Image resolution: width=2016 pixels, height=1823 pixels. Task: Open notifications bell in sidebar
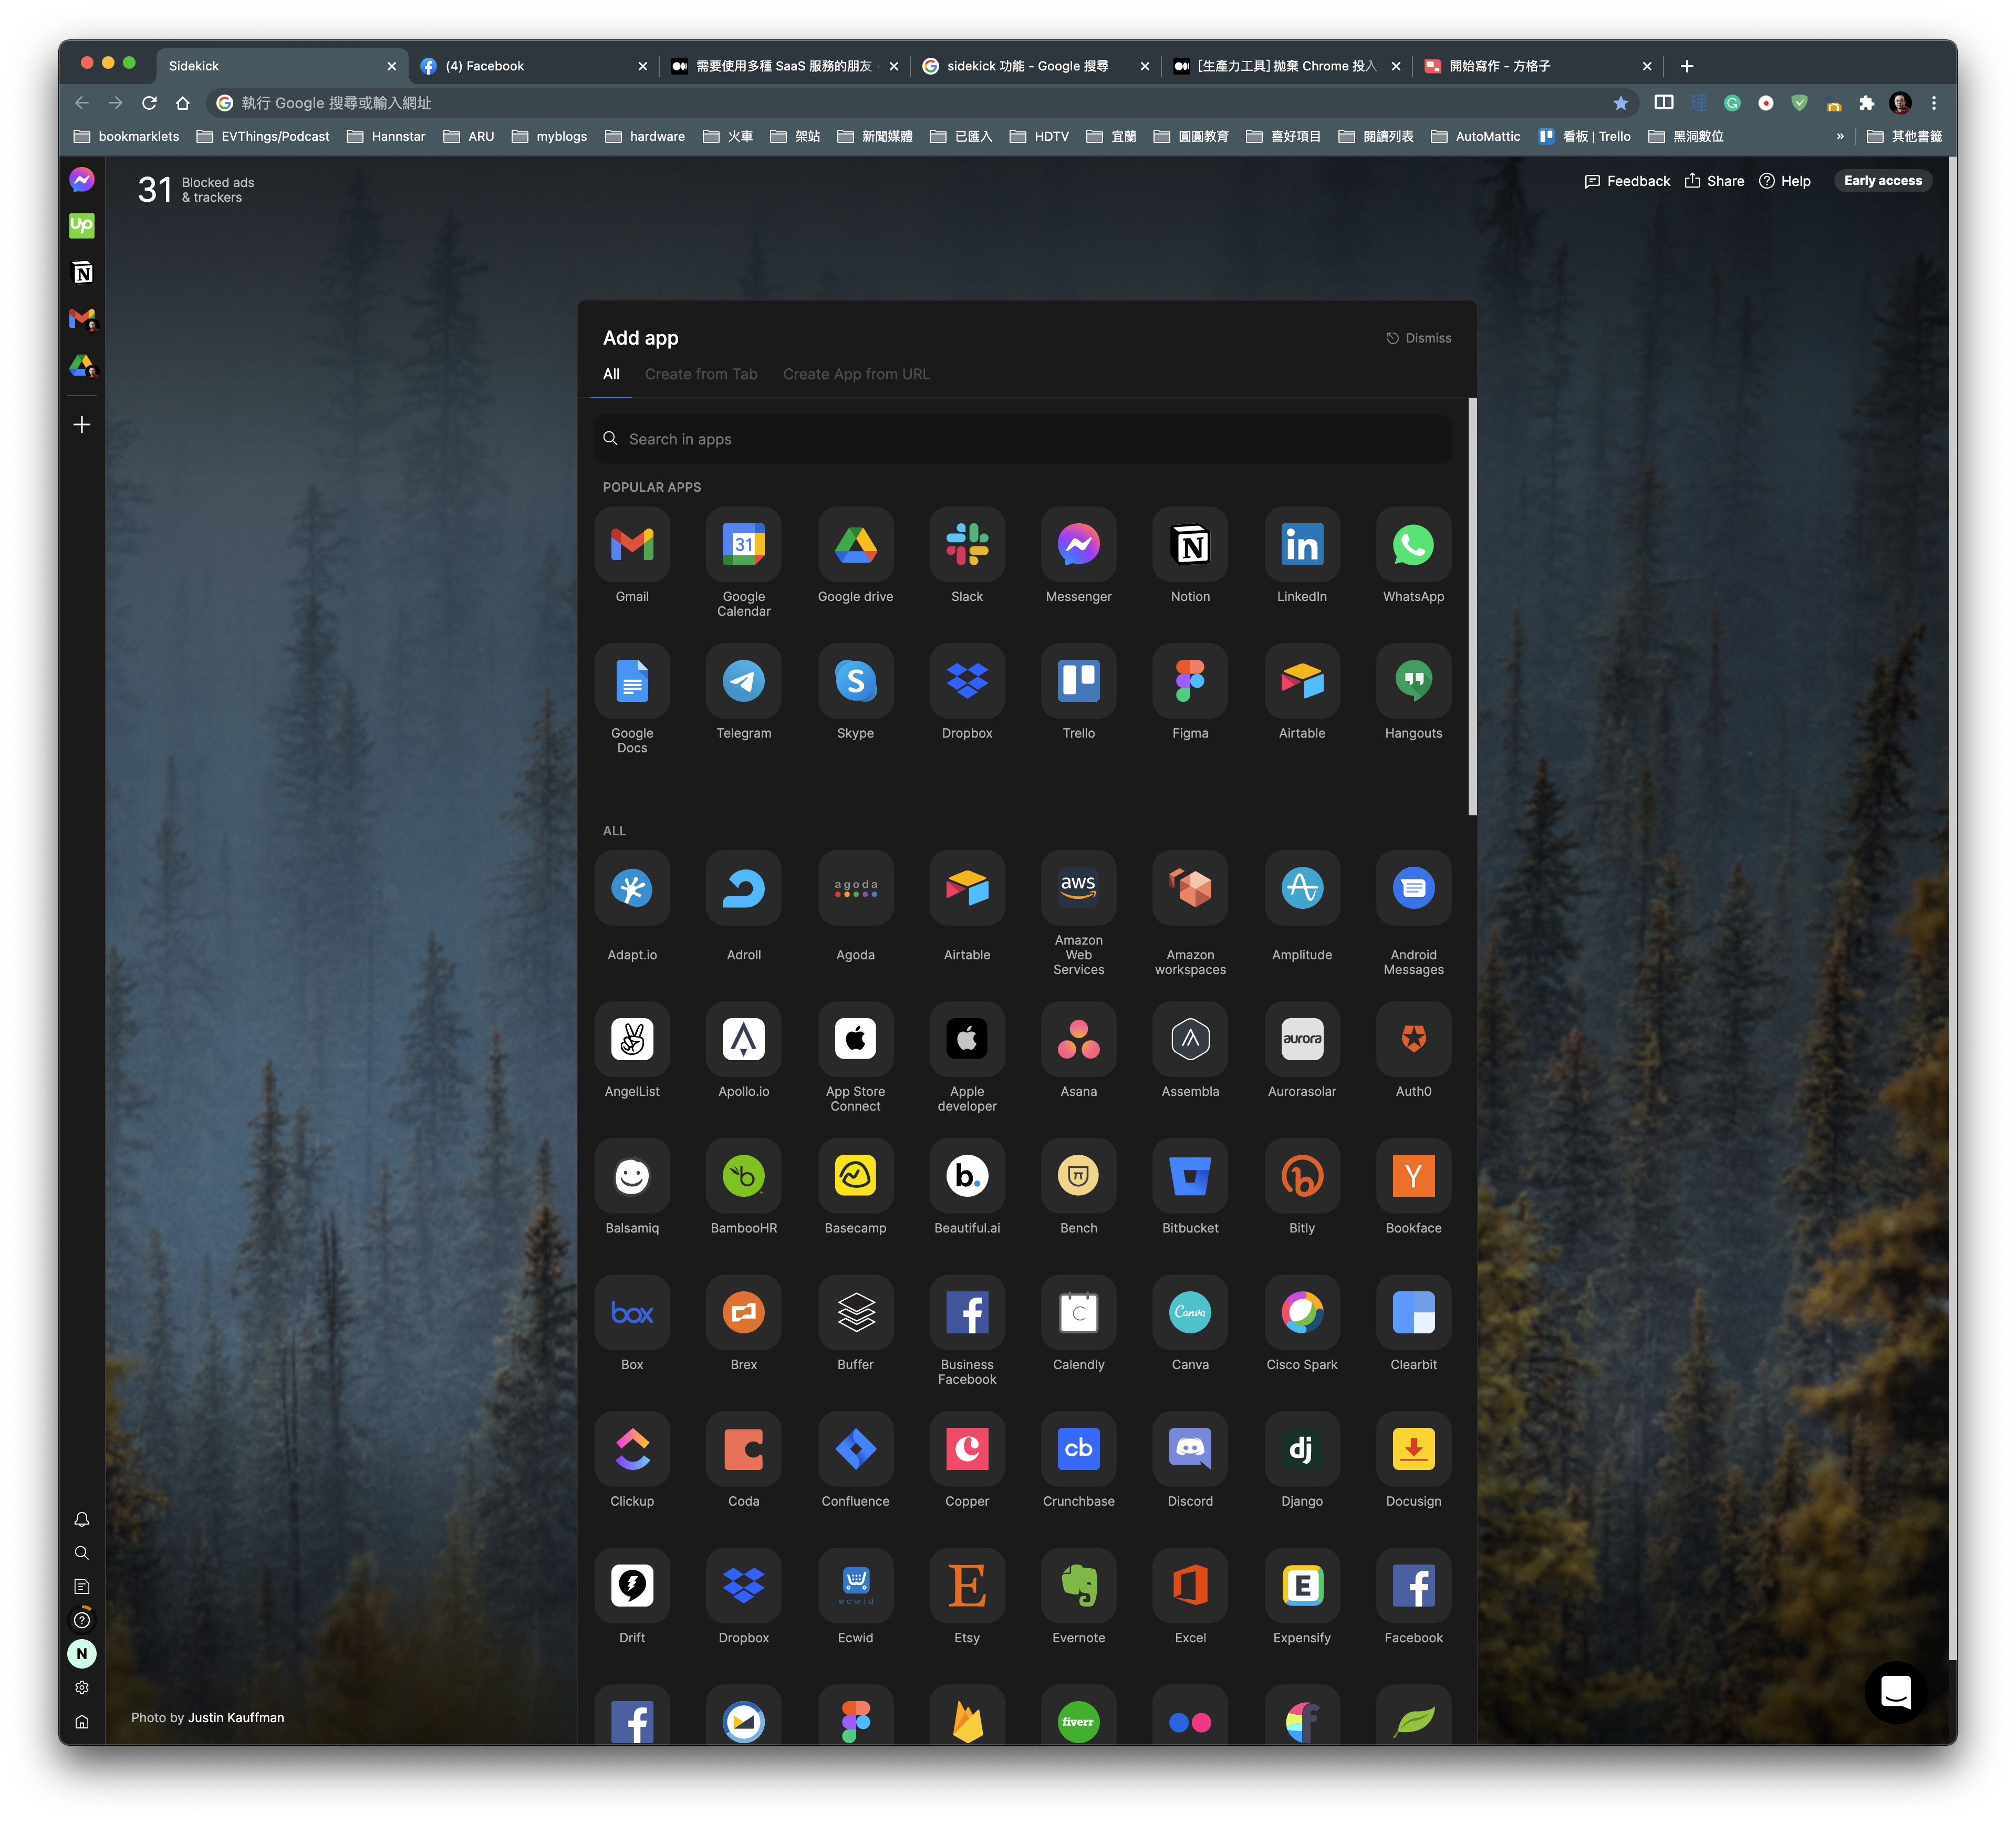point(82,1519)
